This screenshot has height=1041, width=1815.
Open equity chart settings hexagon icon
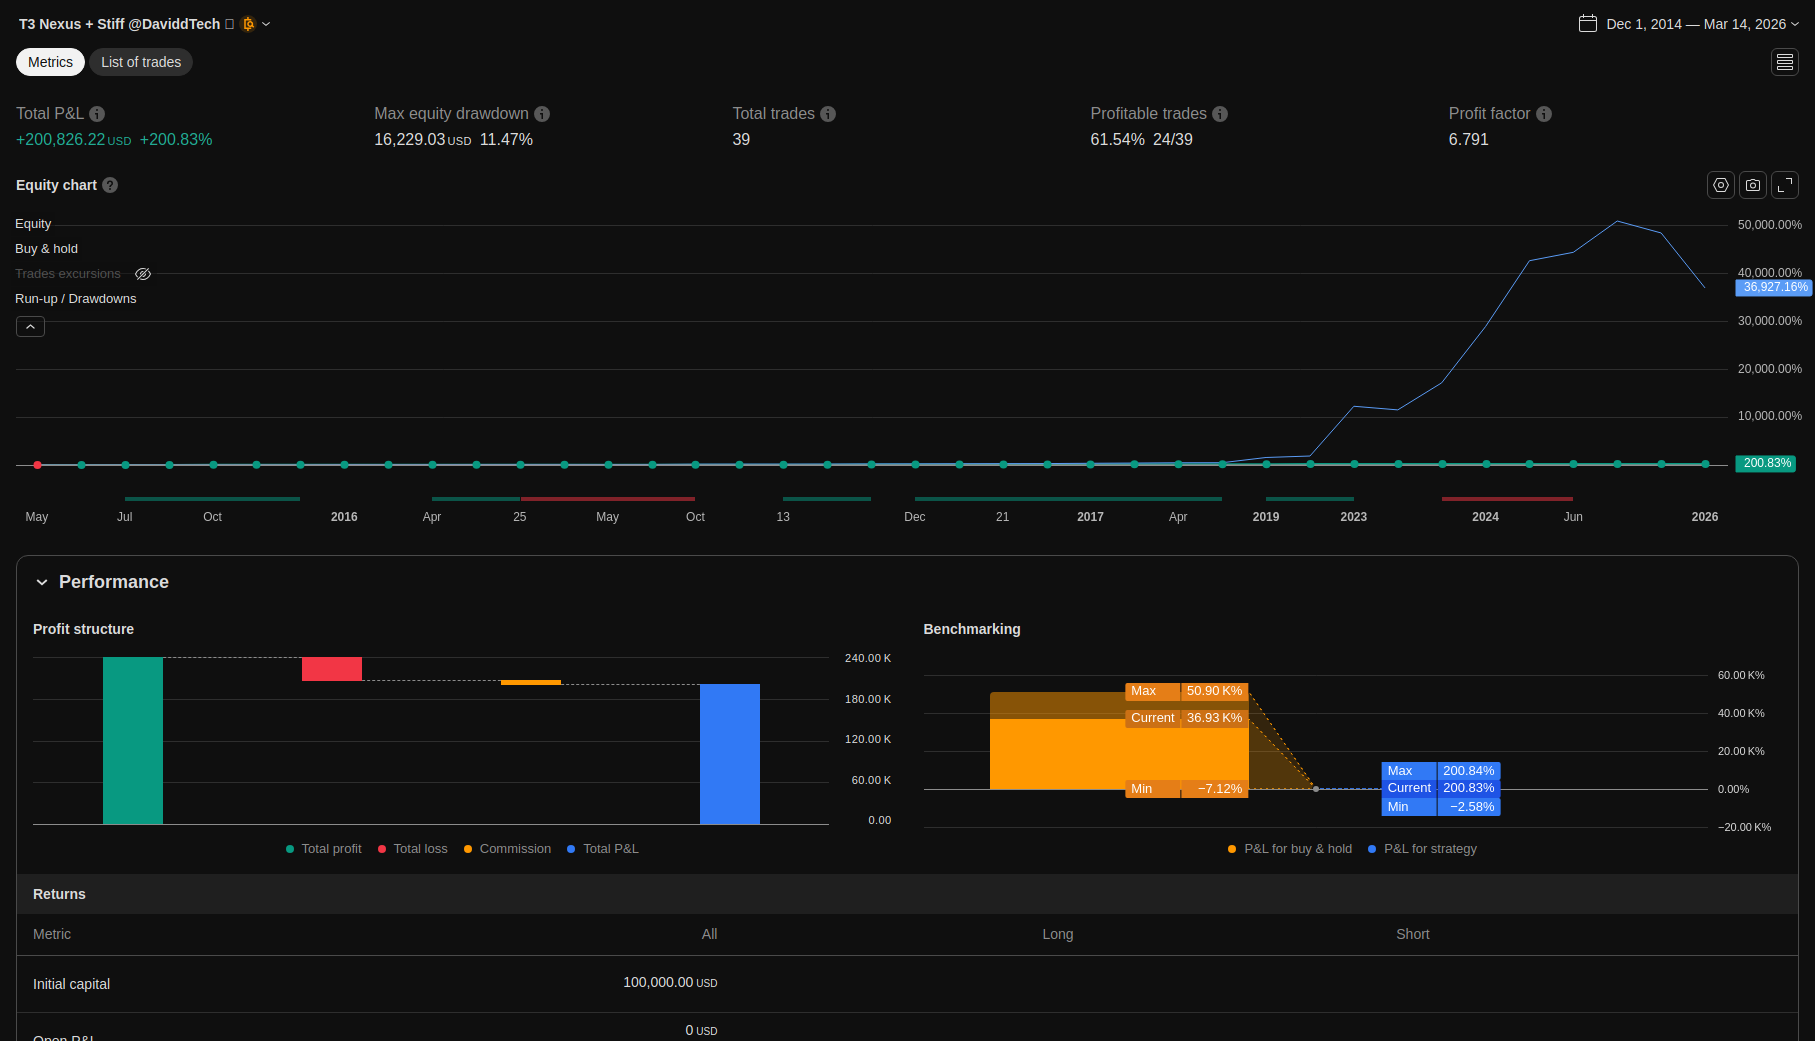click(x=1720, y=185)
